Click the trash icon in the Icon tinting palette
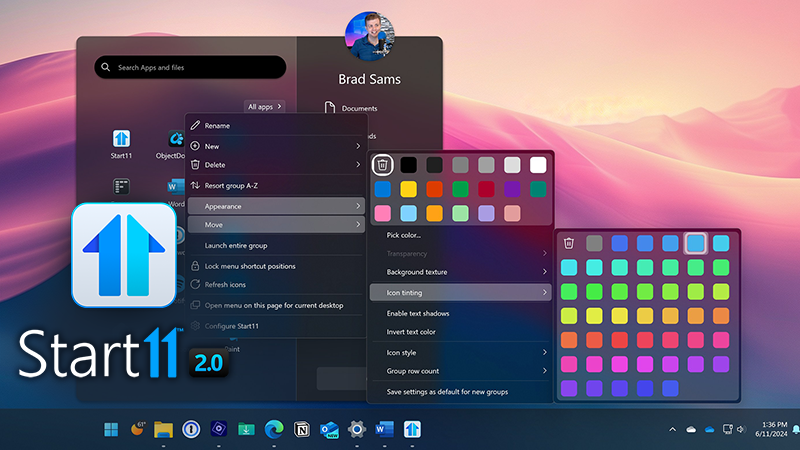Viewport: 800px width, 450px height. pyautogui.click(x=569, y=242)
